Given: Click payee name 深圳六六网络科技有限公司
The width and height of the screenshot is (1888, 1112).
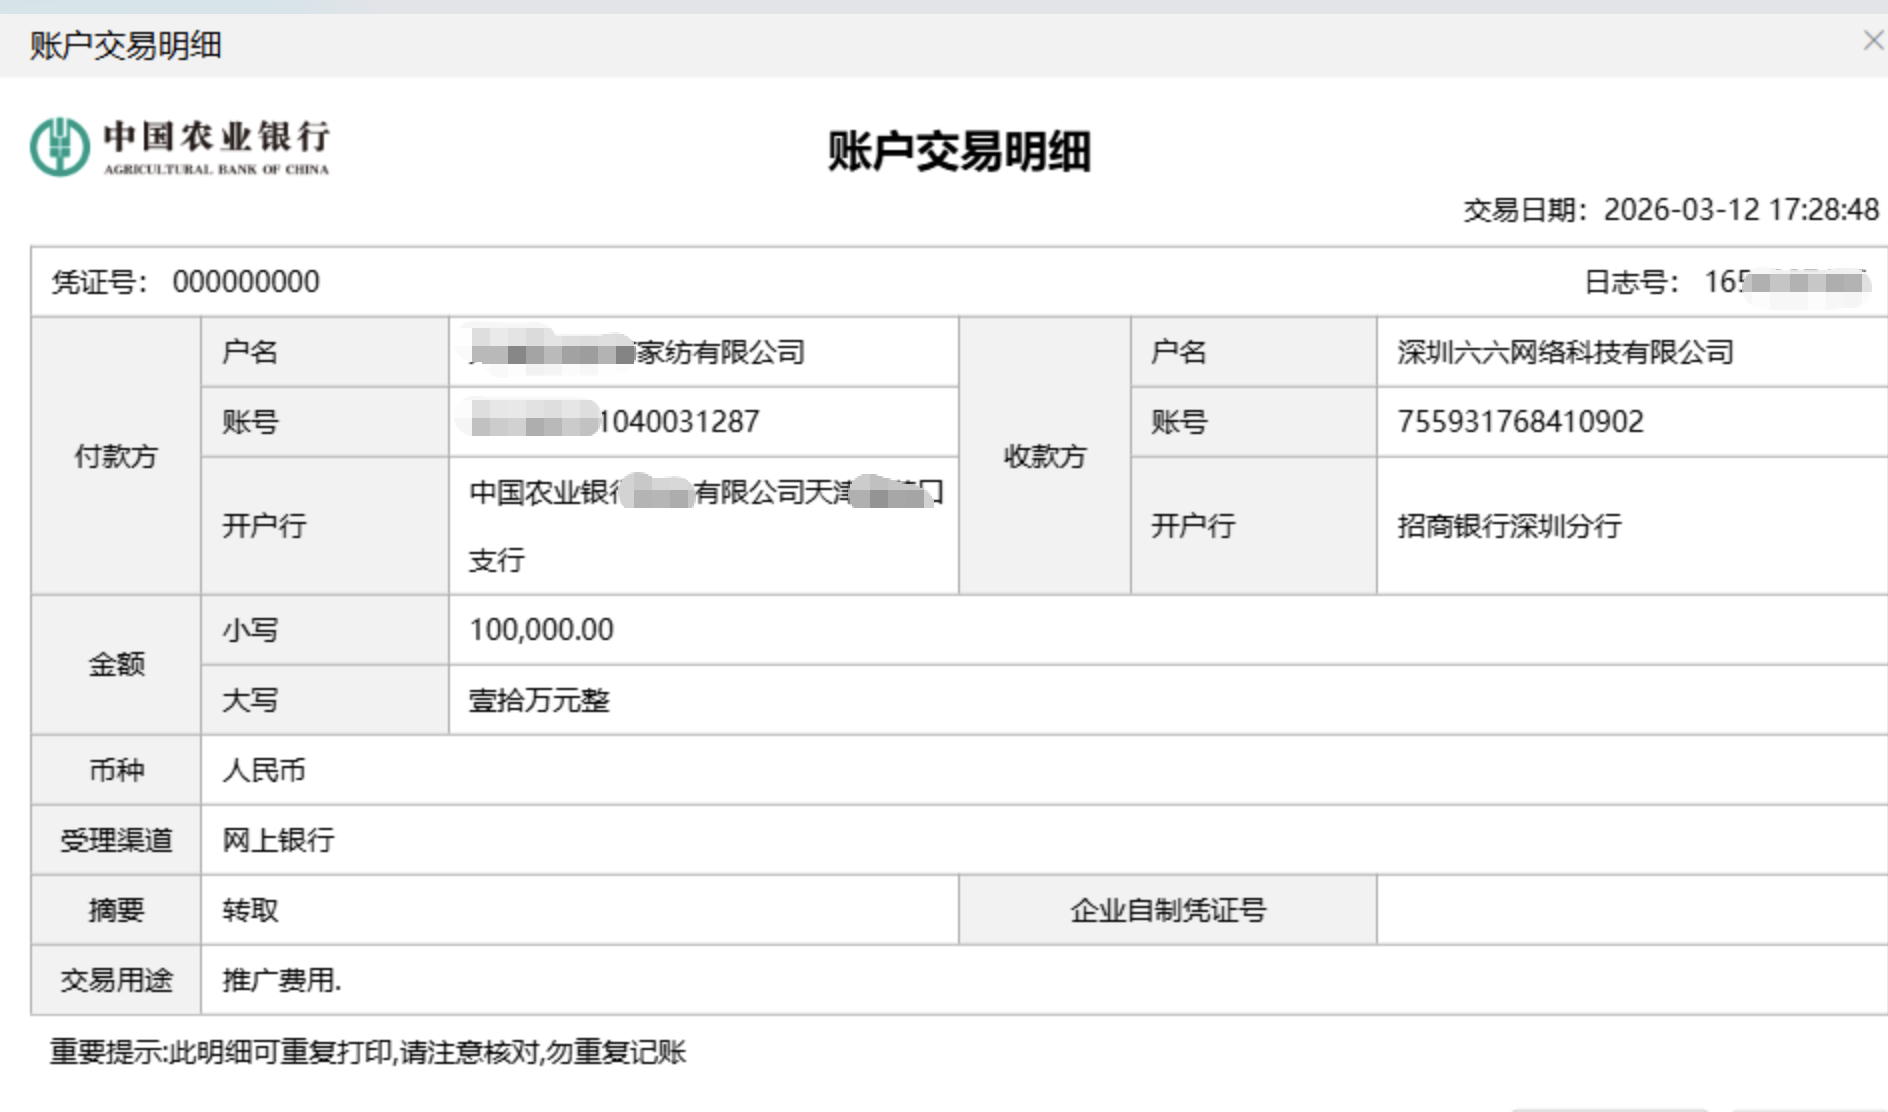Looking at the screenshot, I should tap(1565, 352).
